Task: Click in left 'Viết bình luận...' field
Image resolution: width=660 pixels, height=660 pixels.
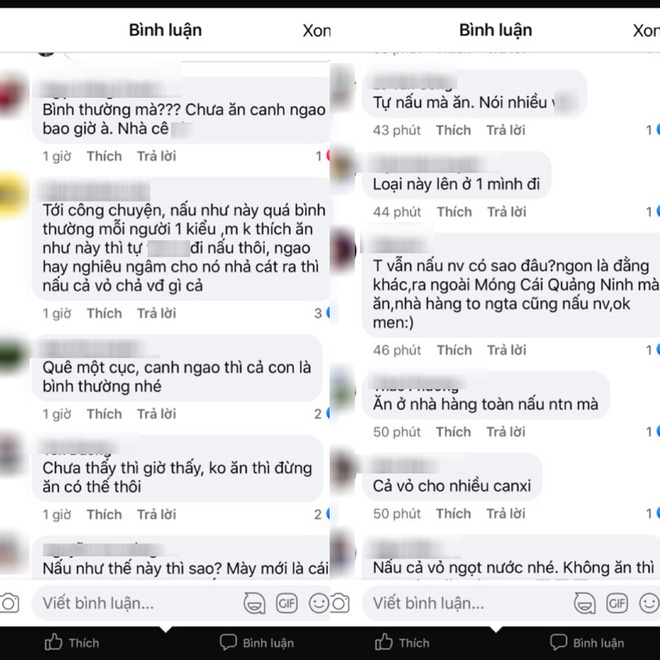Action: (x=135, y=603)
